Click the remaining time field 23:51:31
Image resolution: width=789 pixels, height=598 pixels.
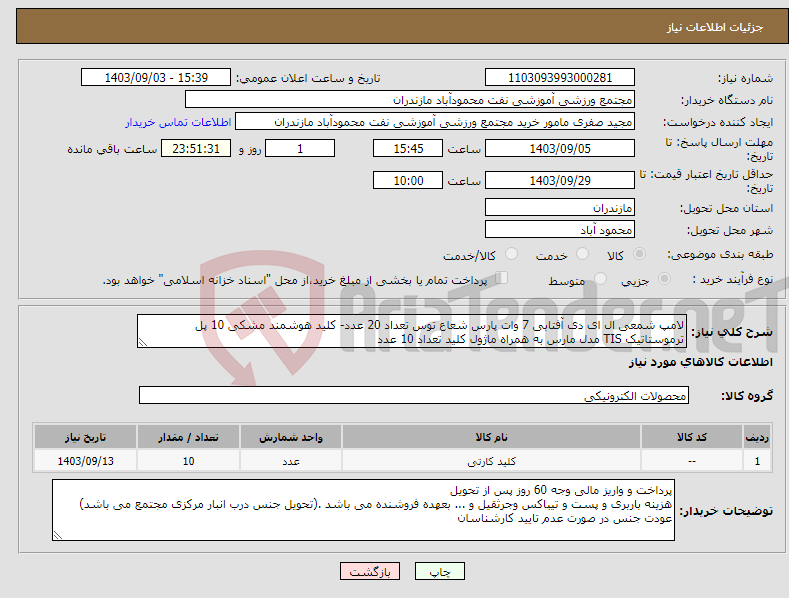pyautogui.click(x=196, y=148)
